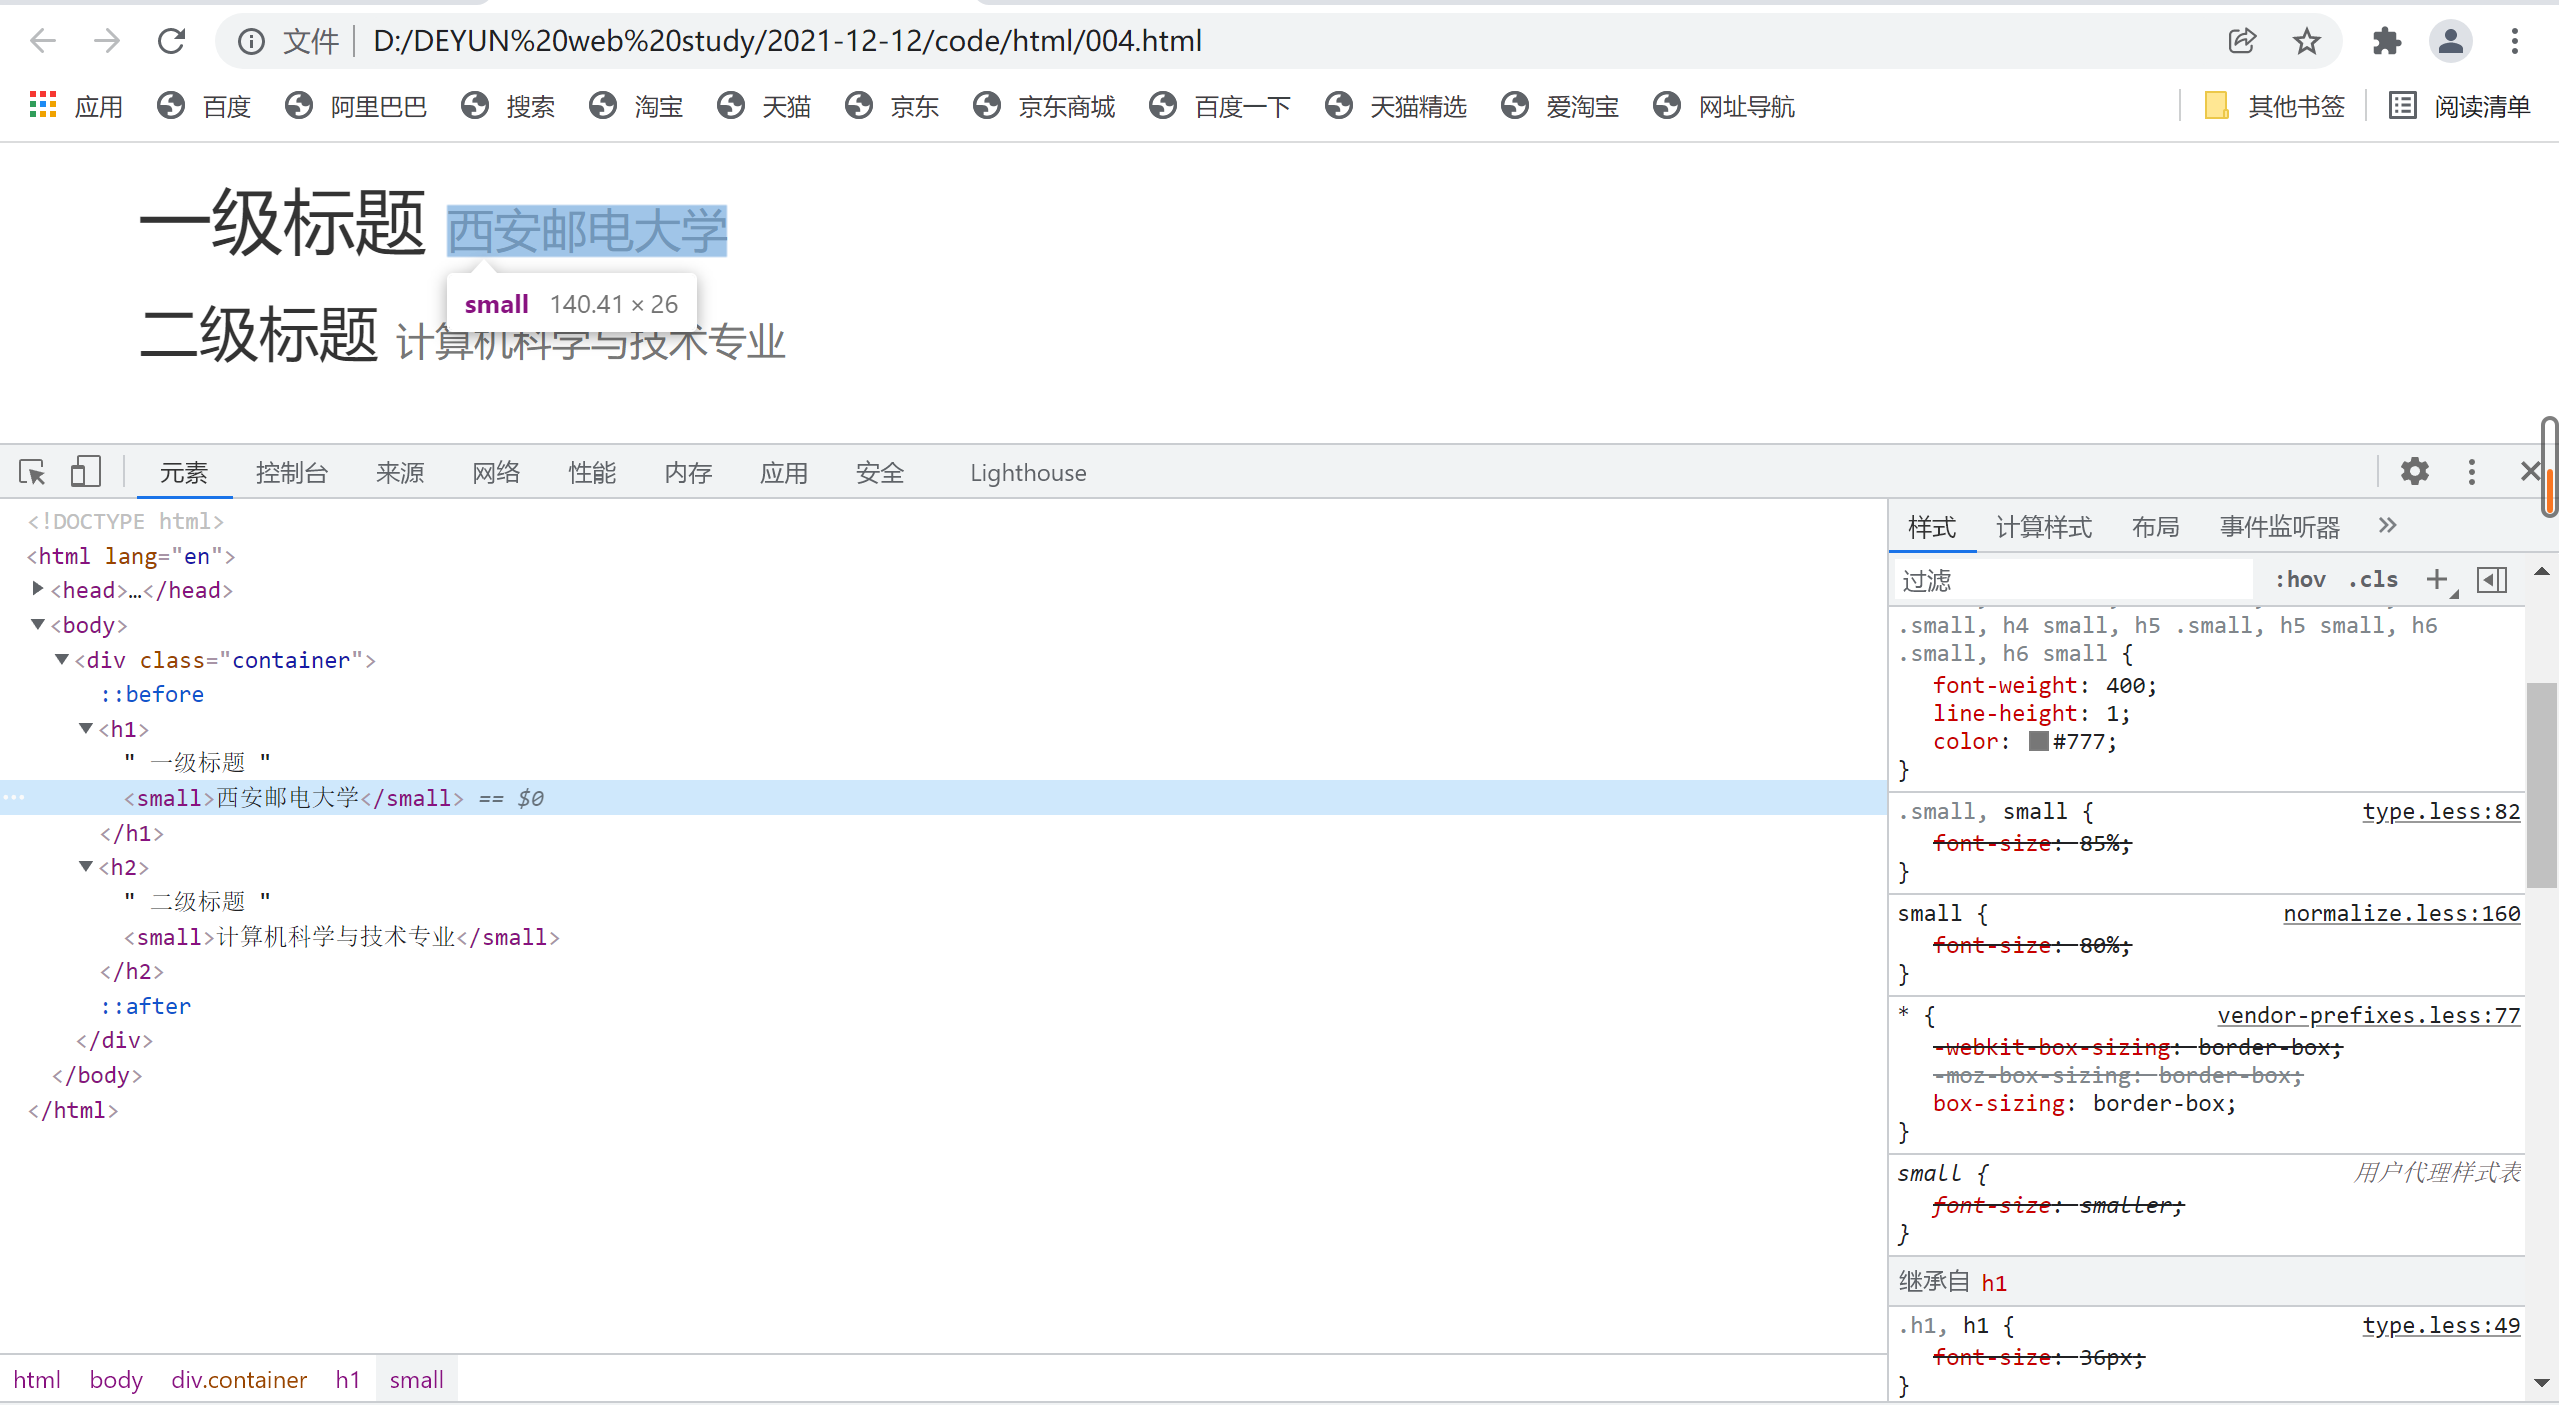2559x1405 pixels.
Task: Click the 过滤 styles filter field
Action: 2070,580
